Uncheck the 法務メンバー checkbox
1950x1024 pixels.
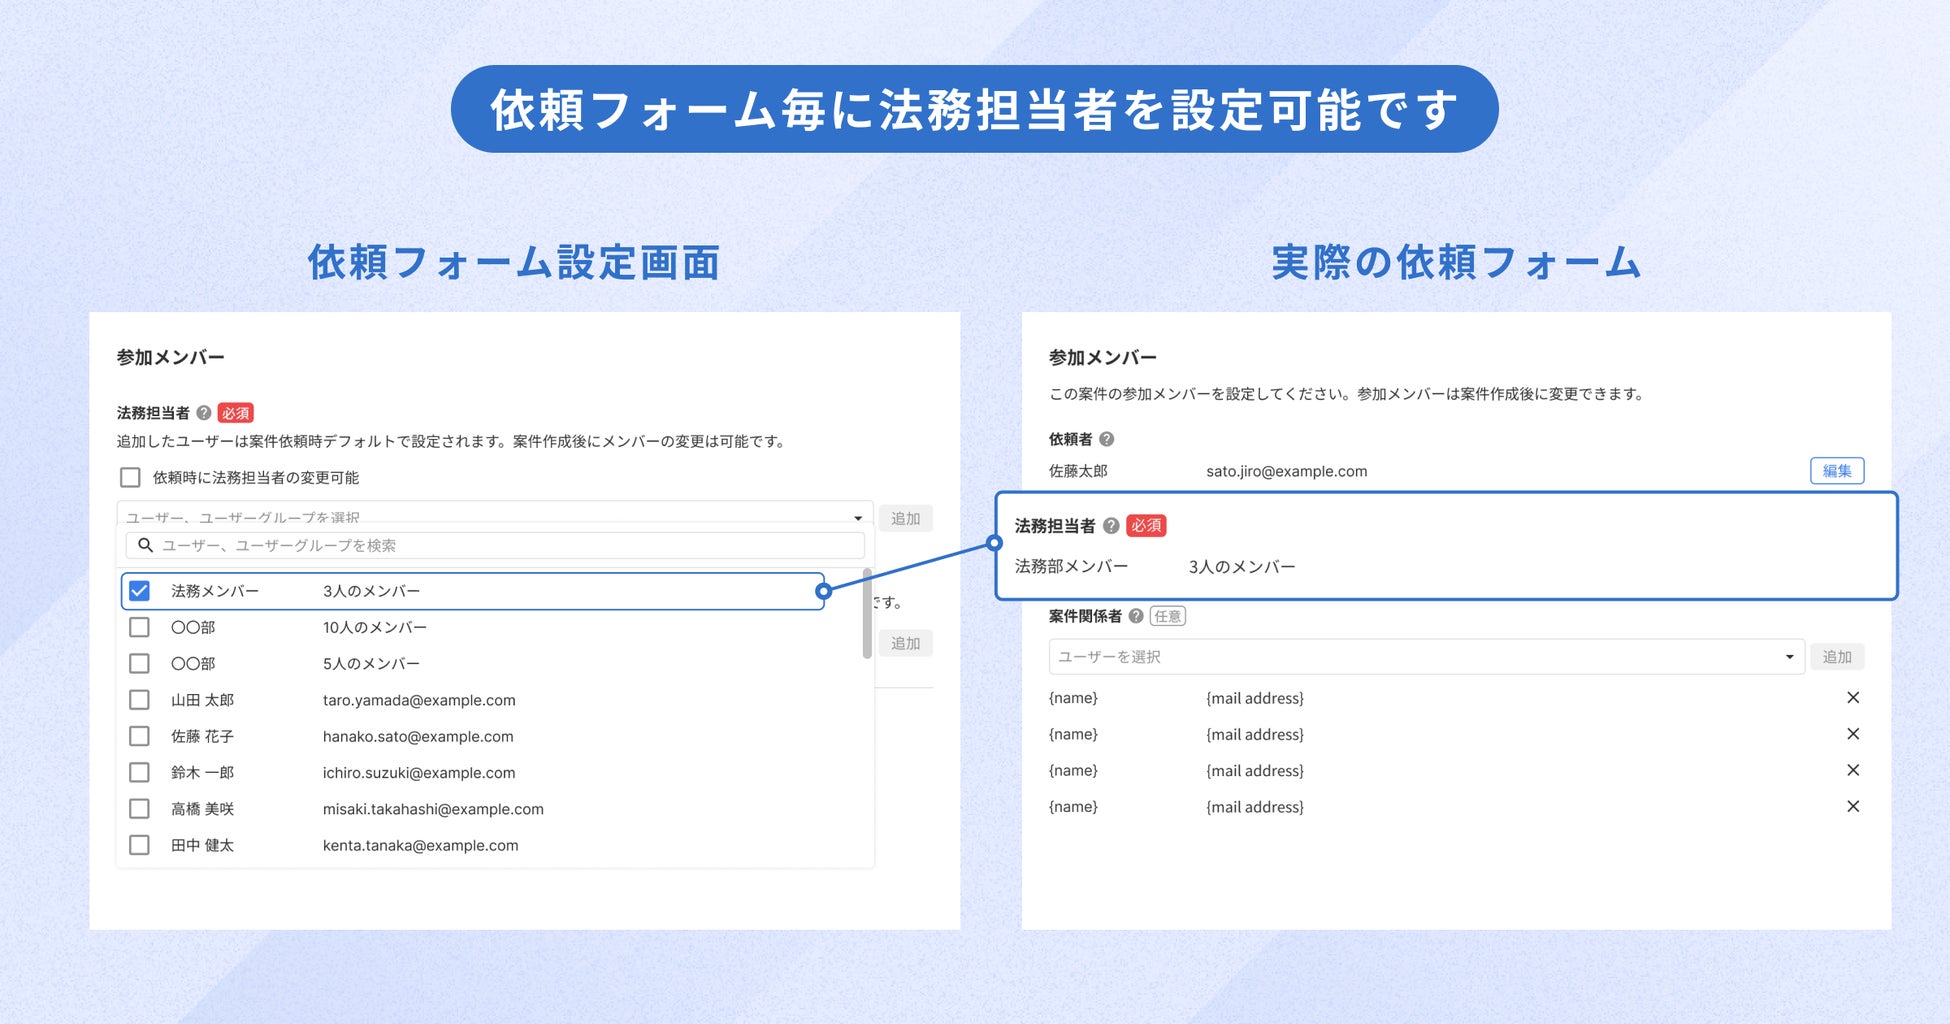coord(140,591)
